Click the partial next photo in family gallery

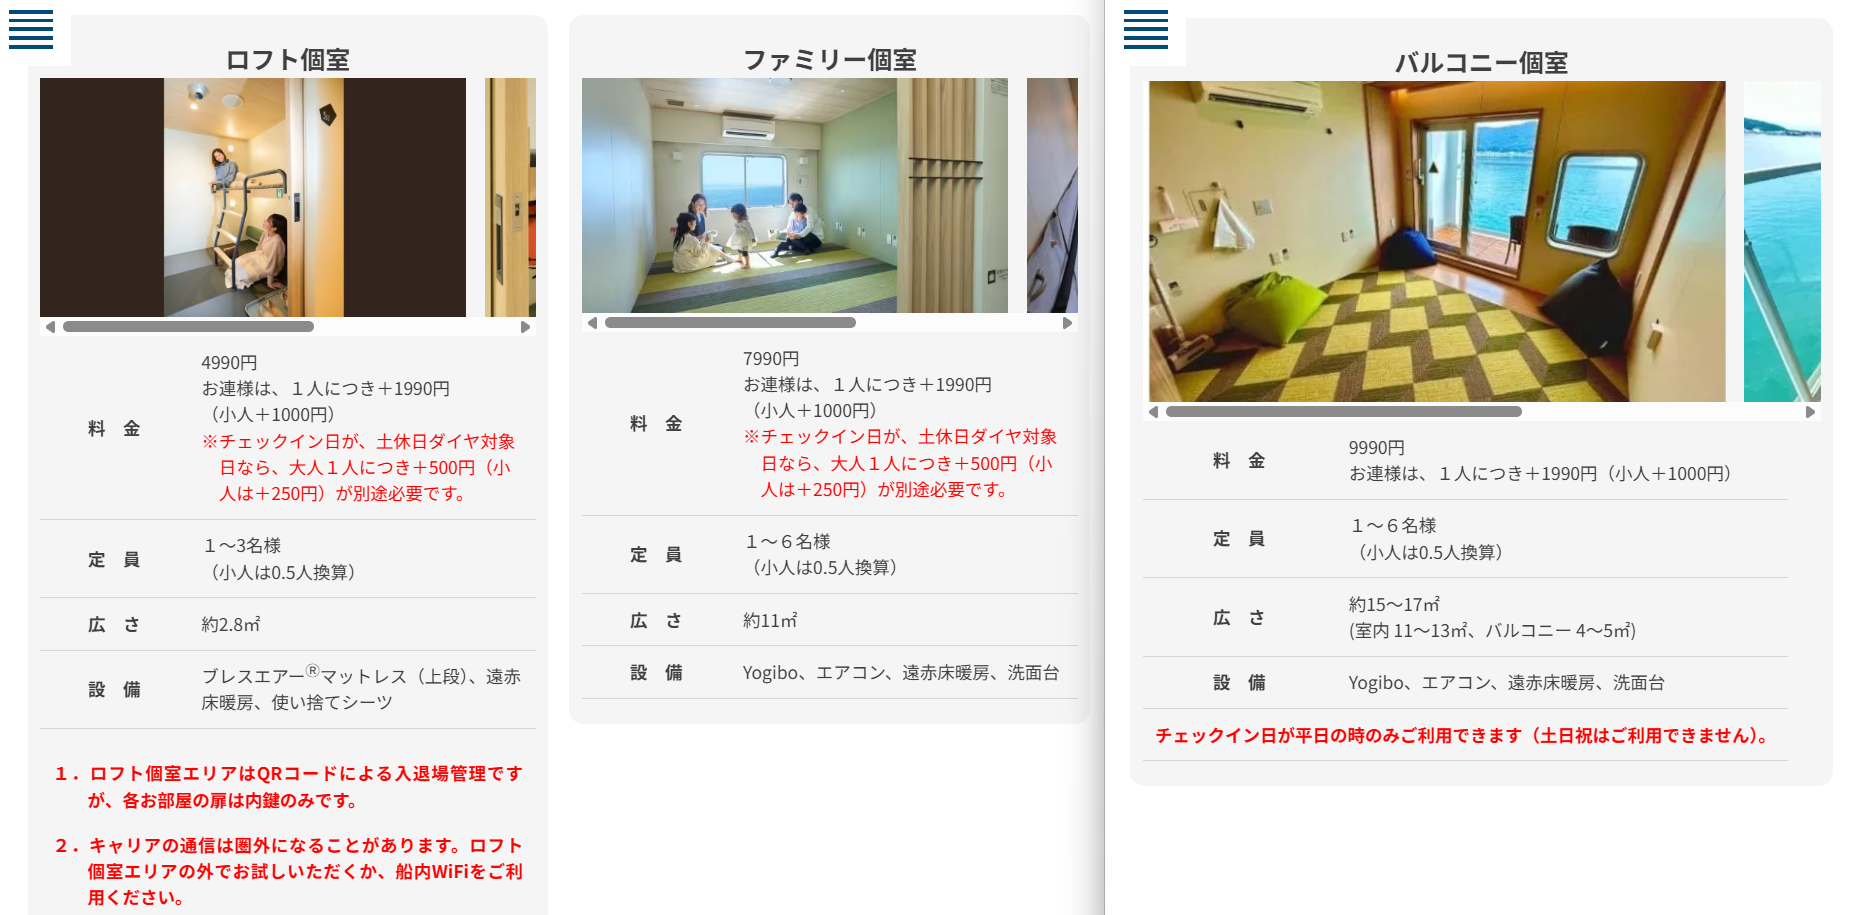click(x=1052, y=195)
